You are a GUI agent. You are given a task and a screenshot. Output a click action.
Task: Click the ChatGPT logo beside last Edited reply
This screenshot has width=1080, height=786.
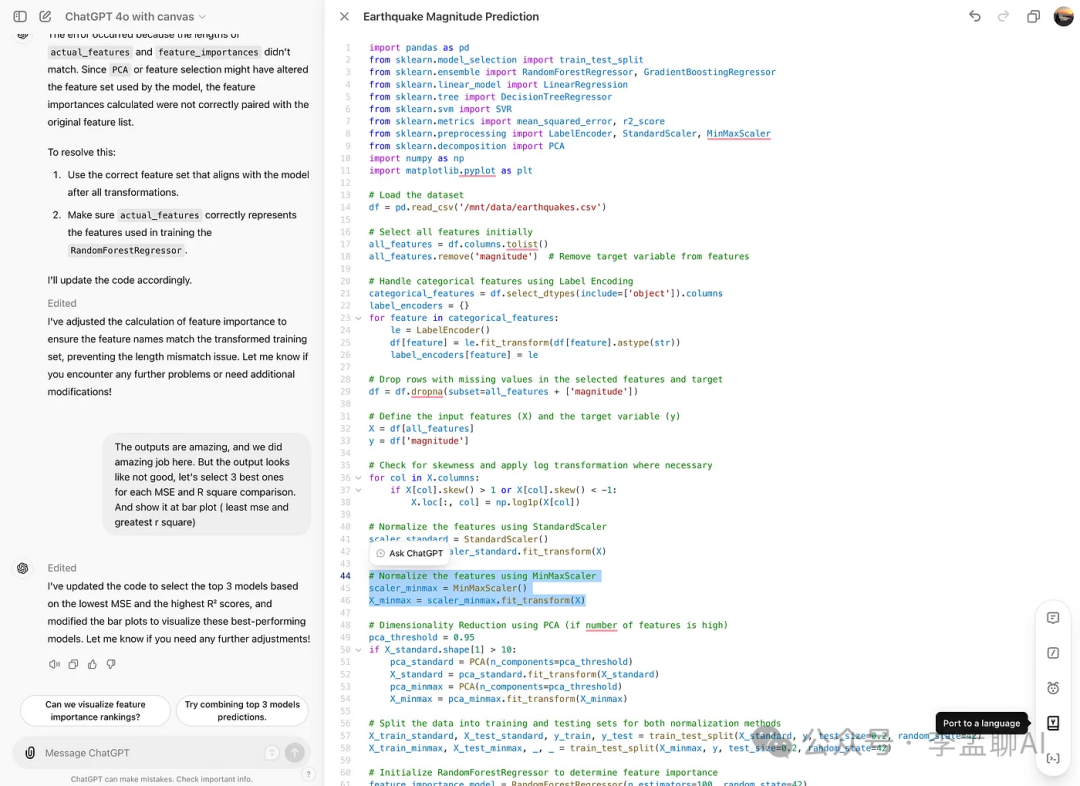tap(23, 568)
